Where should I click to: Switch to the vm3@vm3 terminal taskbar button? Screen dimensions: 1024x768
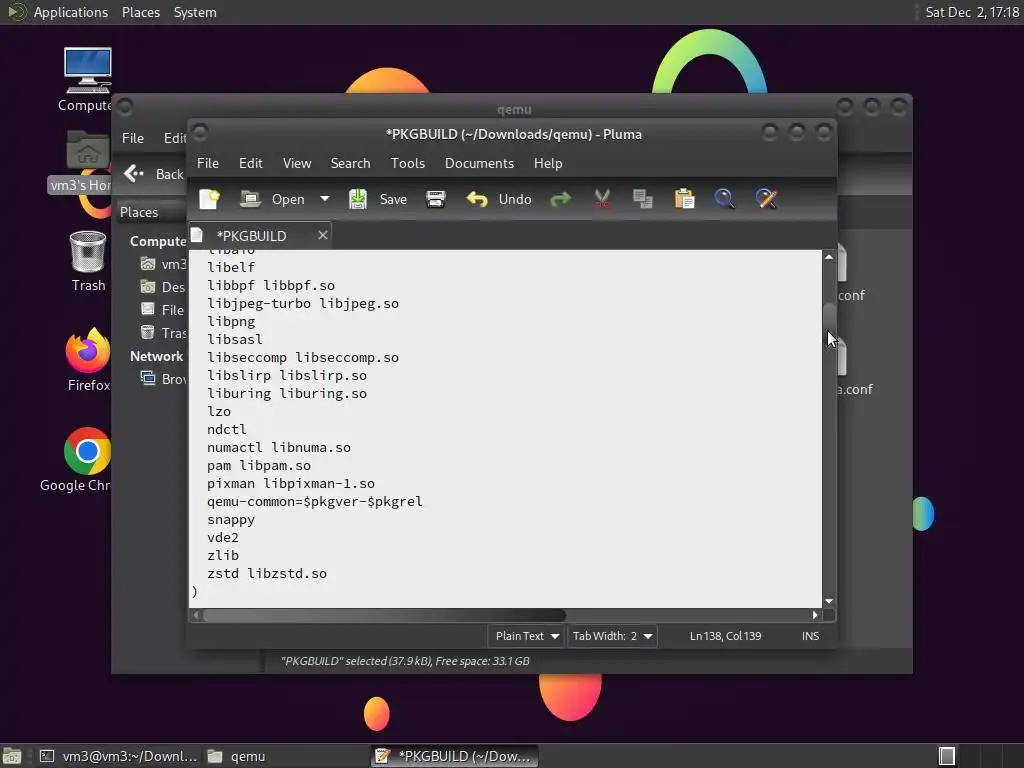pos(118,756)
